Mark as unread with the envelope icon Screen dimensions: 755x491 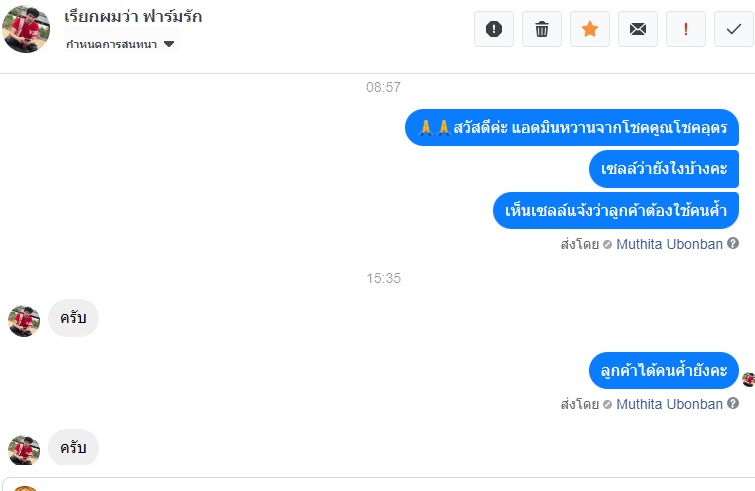point(638,29)
